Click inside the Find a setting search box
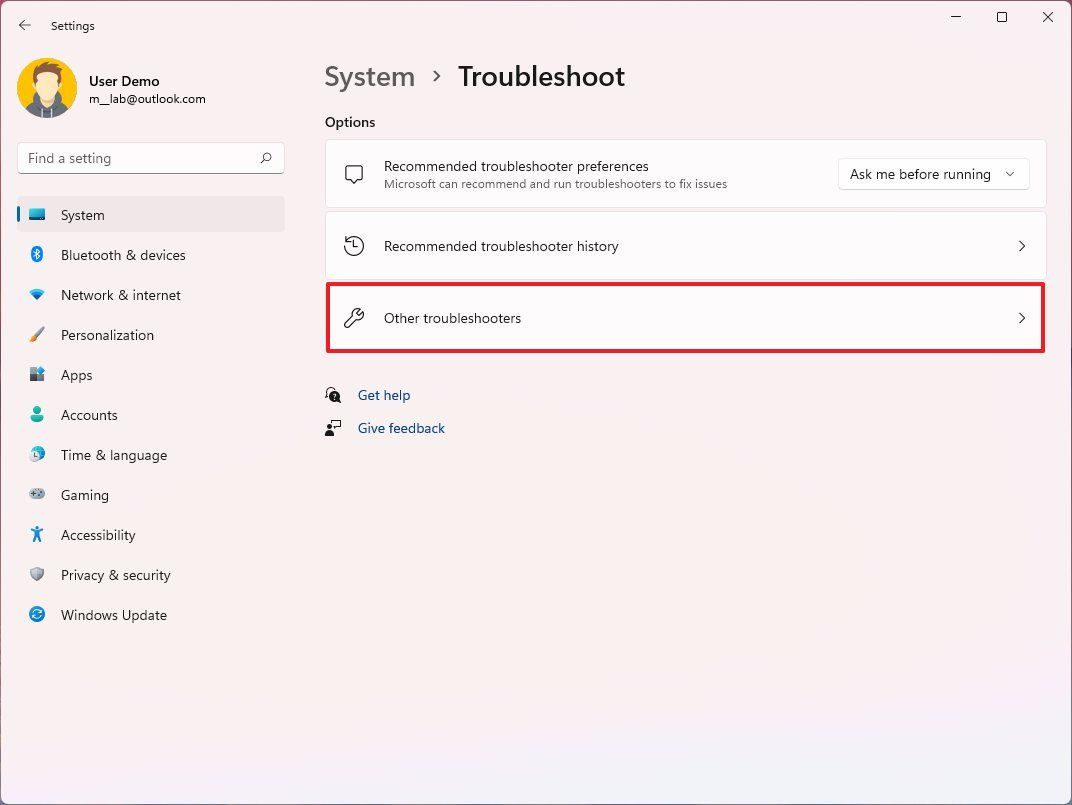Image resolution: width=1072 pixels, height=805 pixels. 150,157
